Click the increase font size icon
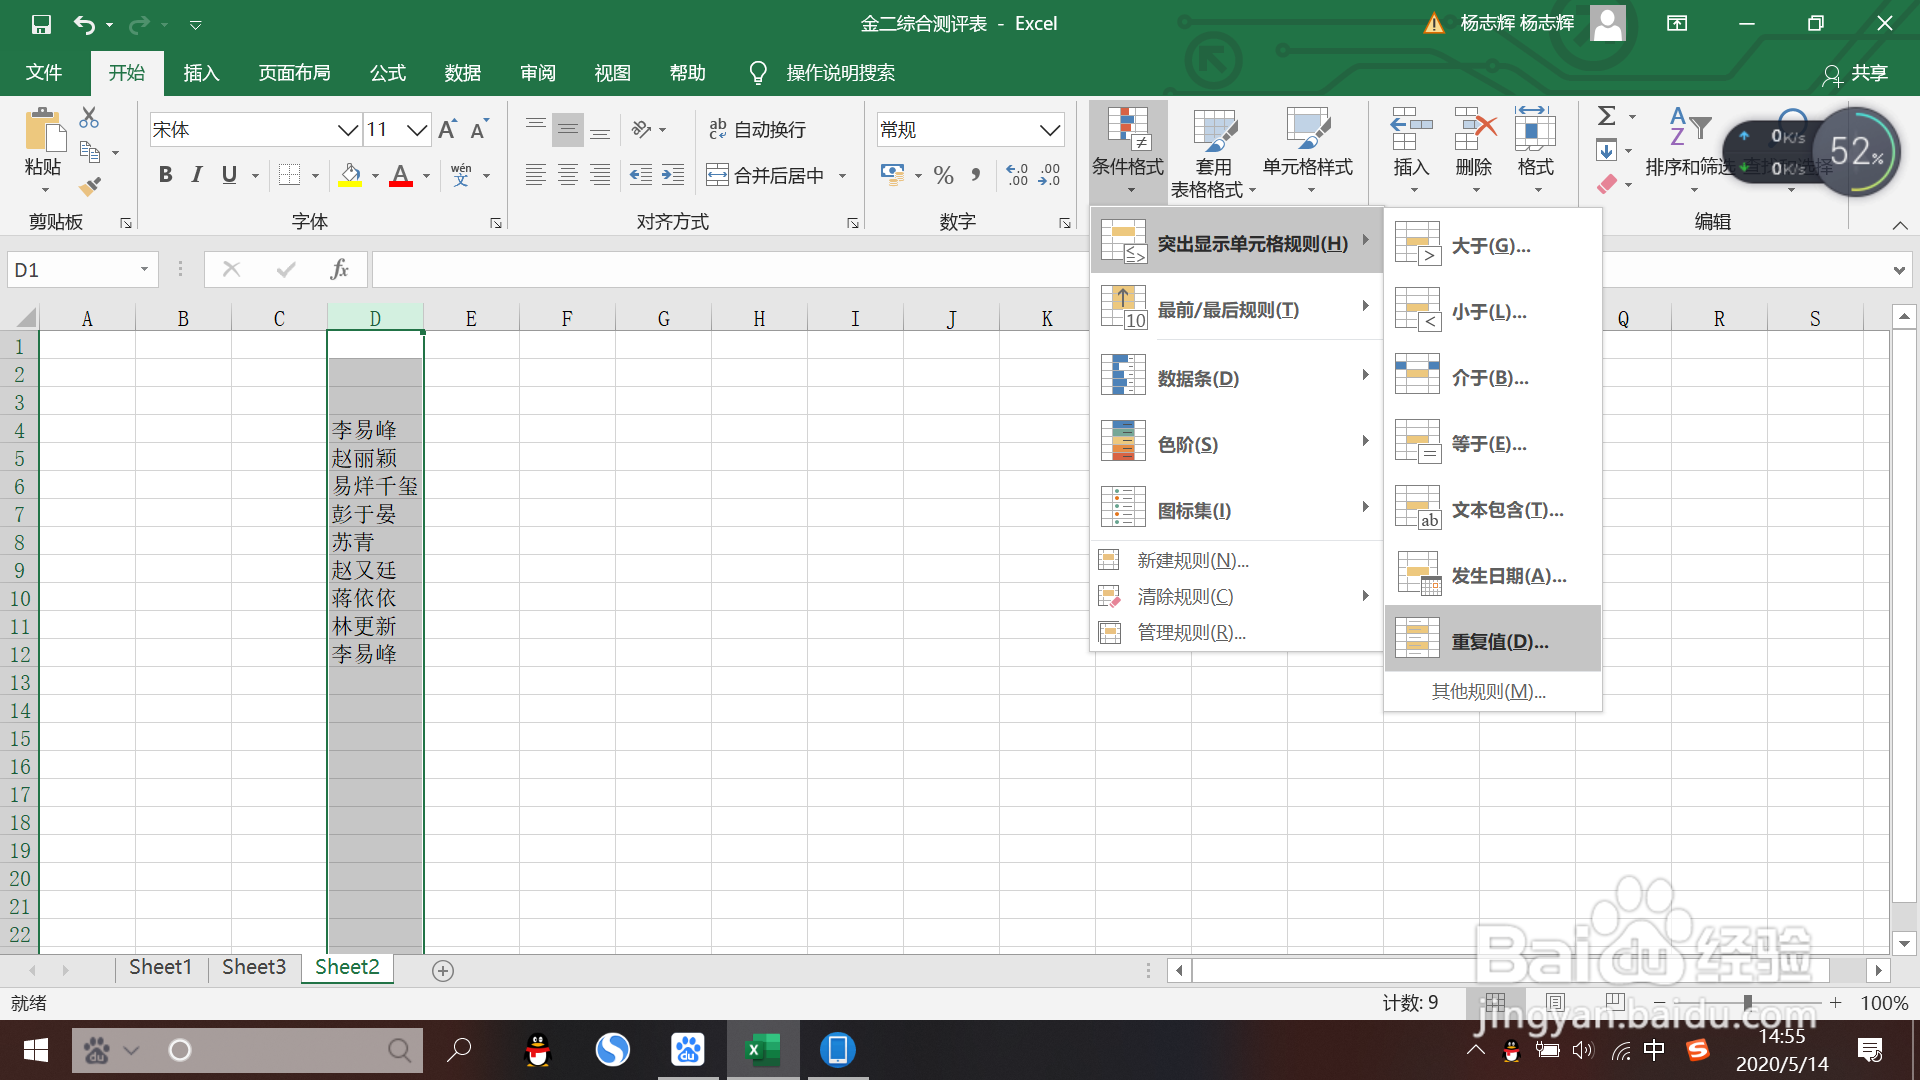 447,129
